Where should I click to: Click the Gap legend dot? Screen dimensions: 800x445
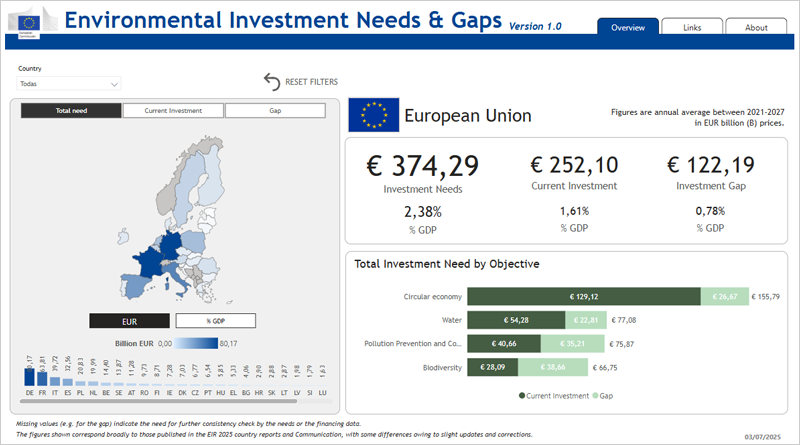click(595, 395)
